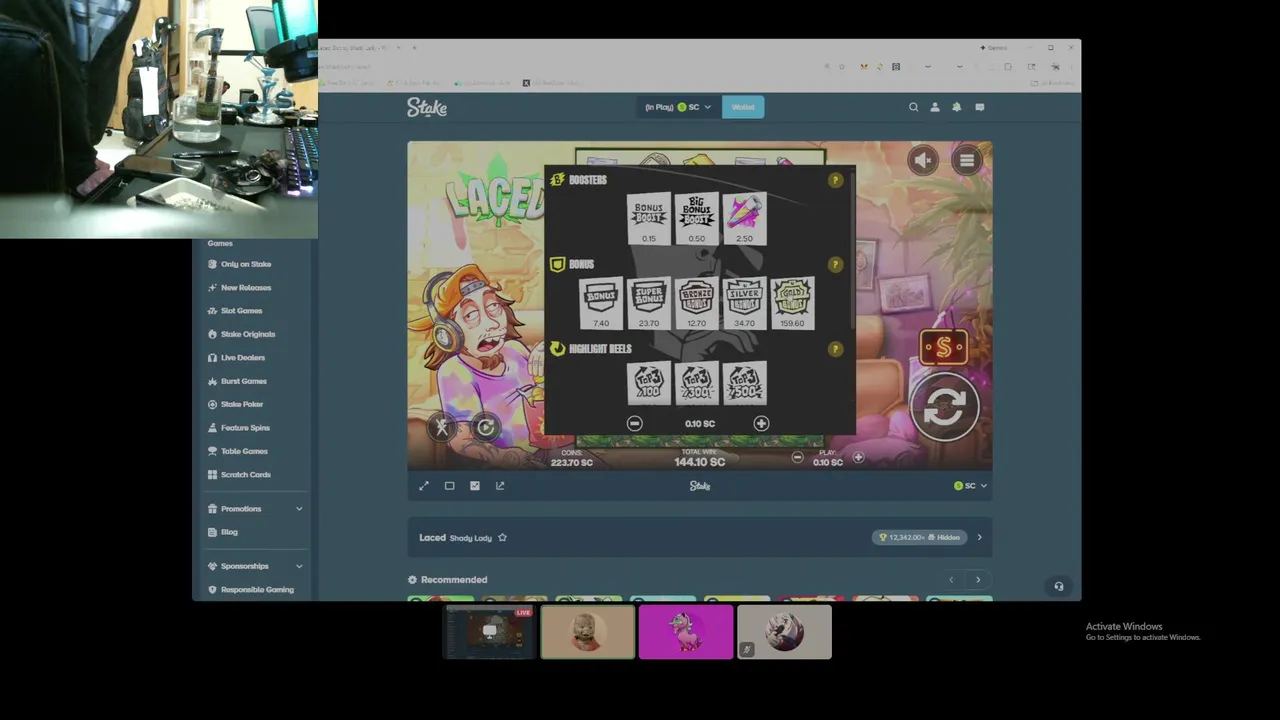Click the dollar-sign feature buy button
Screen dimensions: 1280x720
pyautogui.click(x=943, y=347)
